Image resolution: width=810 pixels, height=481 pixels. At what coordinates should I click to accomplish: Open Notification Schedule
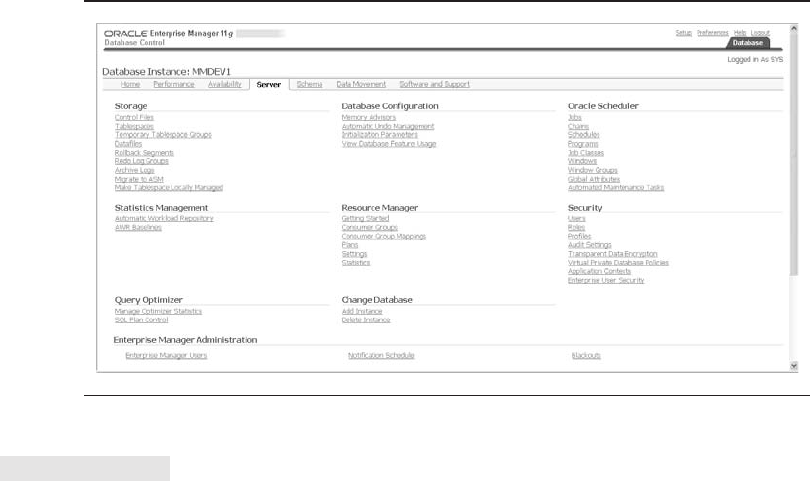coord(381,355)
